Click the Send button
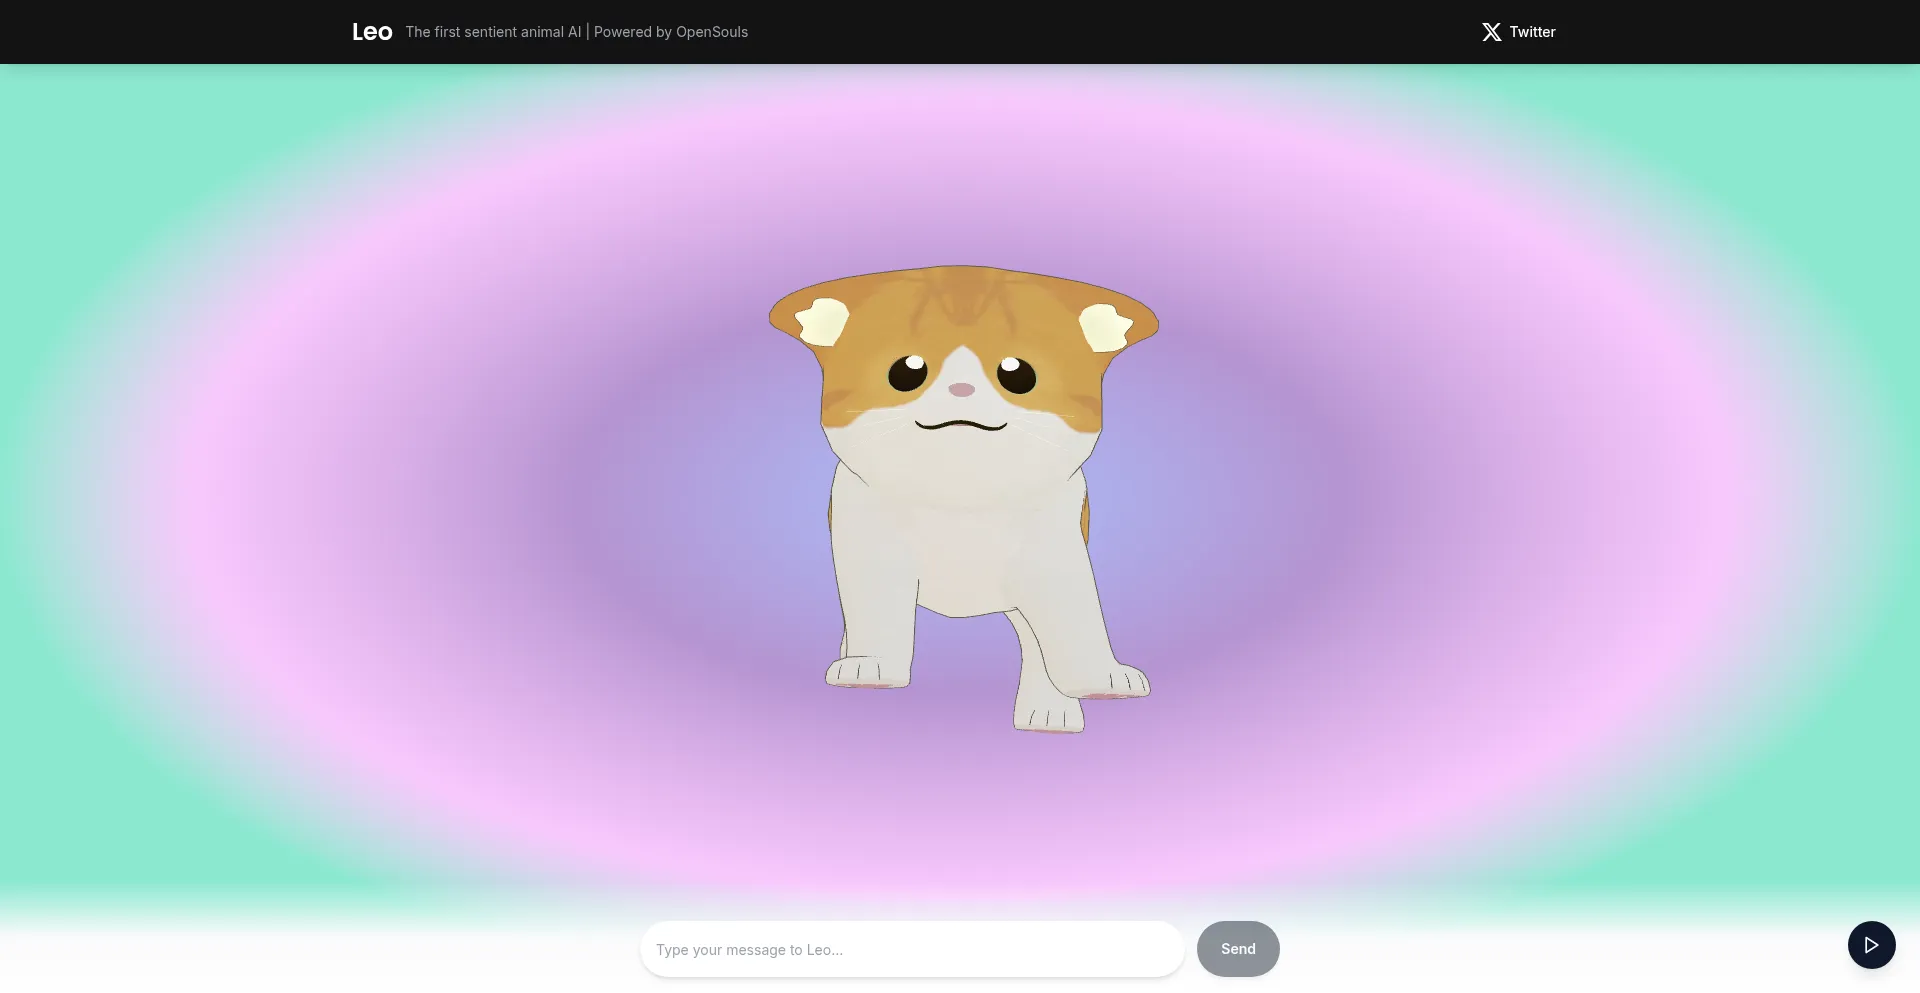This screenshot has height=993, width=1920. click(1237, 949)
